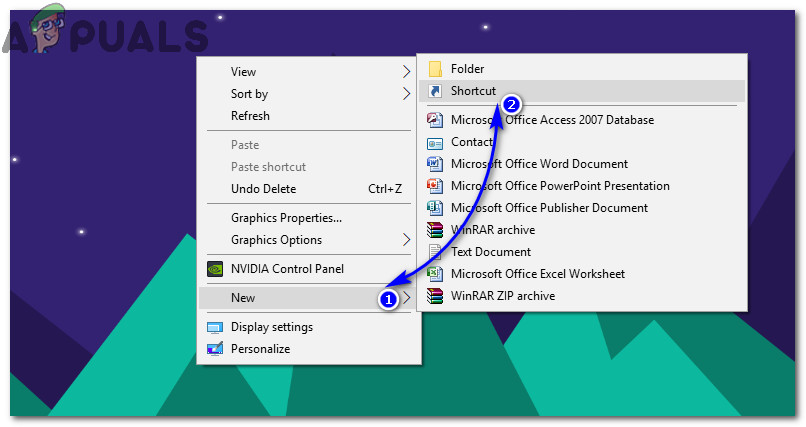806x427 pixels.
Task: Open Display settings entry
Action: coord(309,327)
